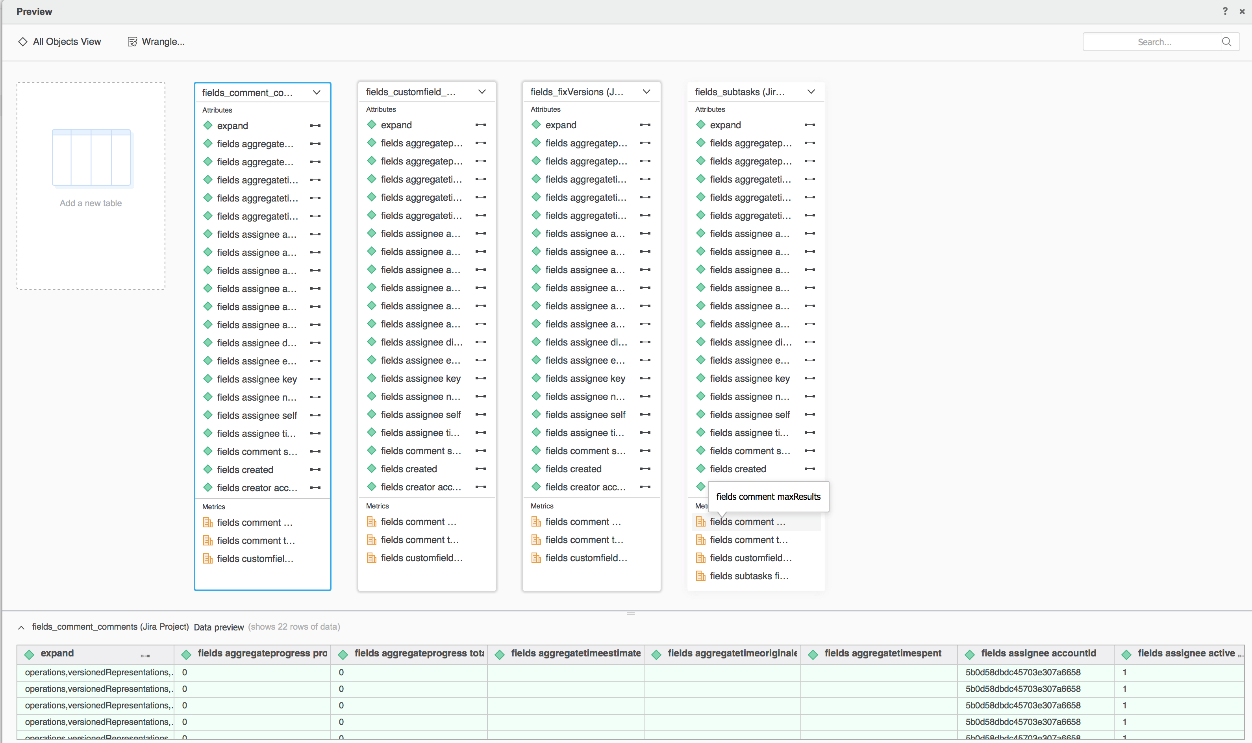
Task: Click attribute diamond icon for expand in fields_fixVersions
Action: 536,125
